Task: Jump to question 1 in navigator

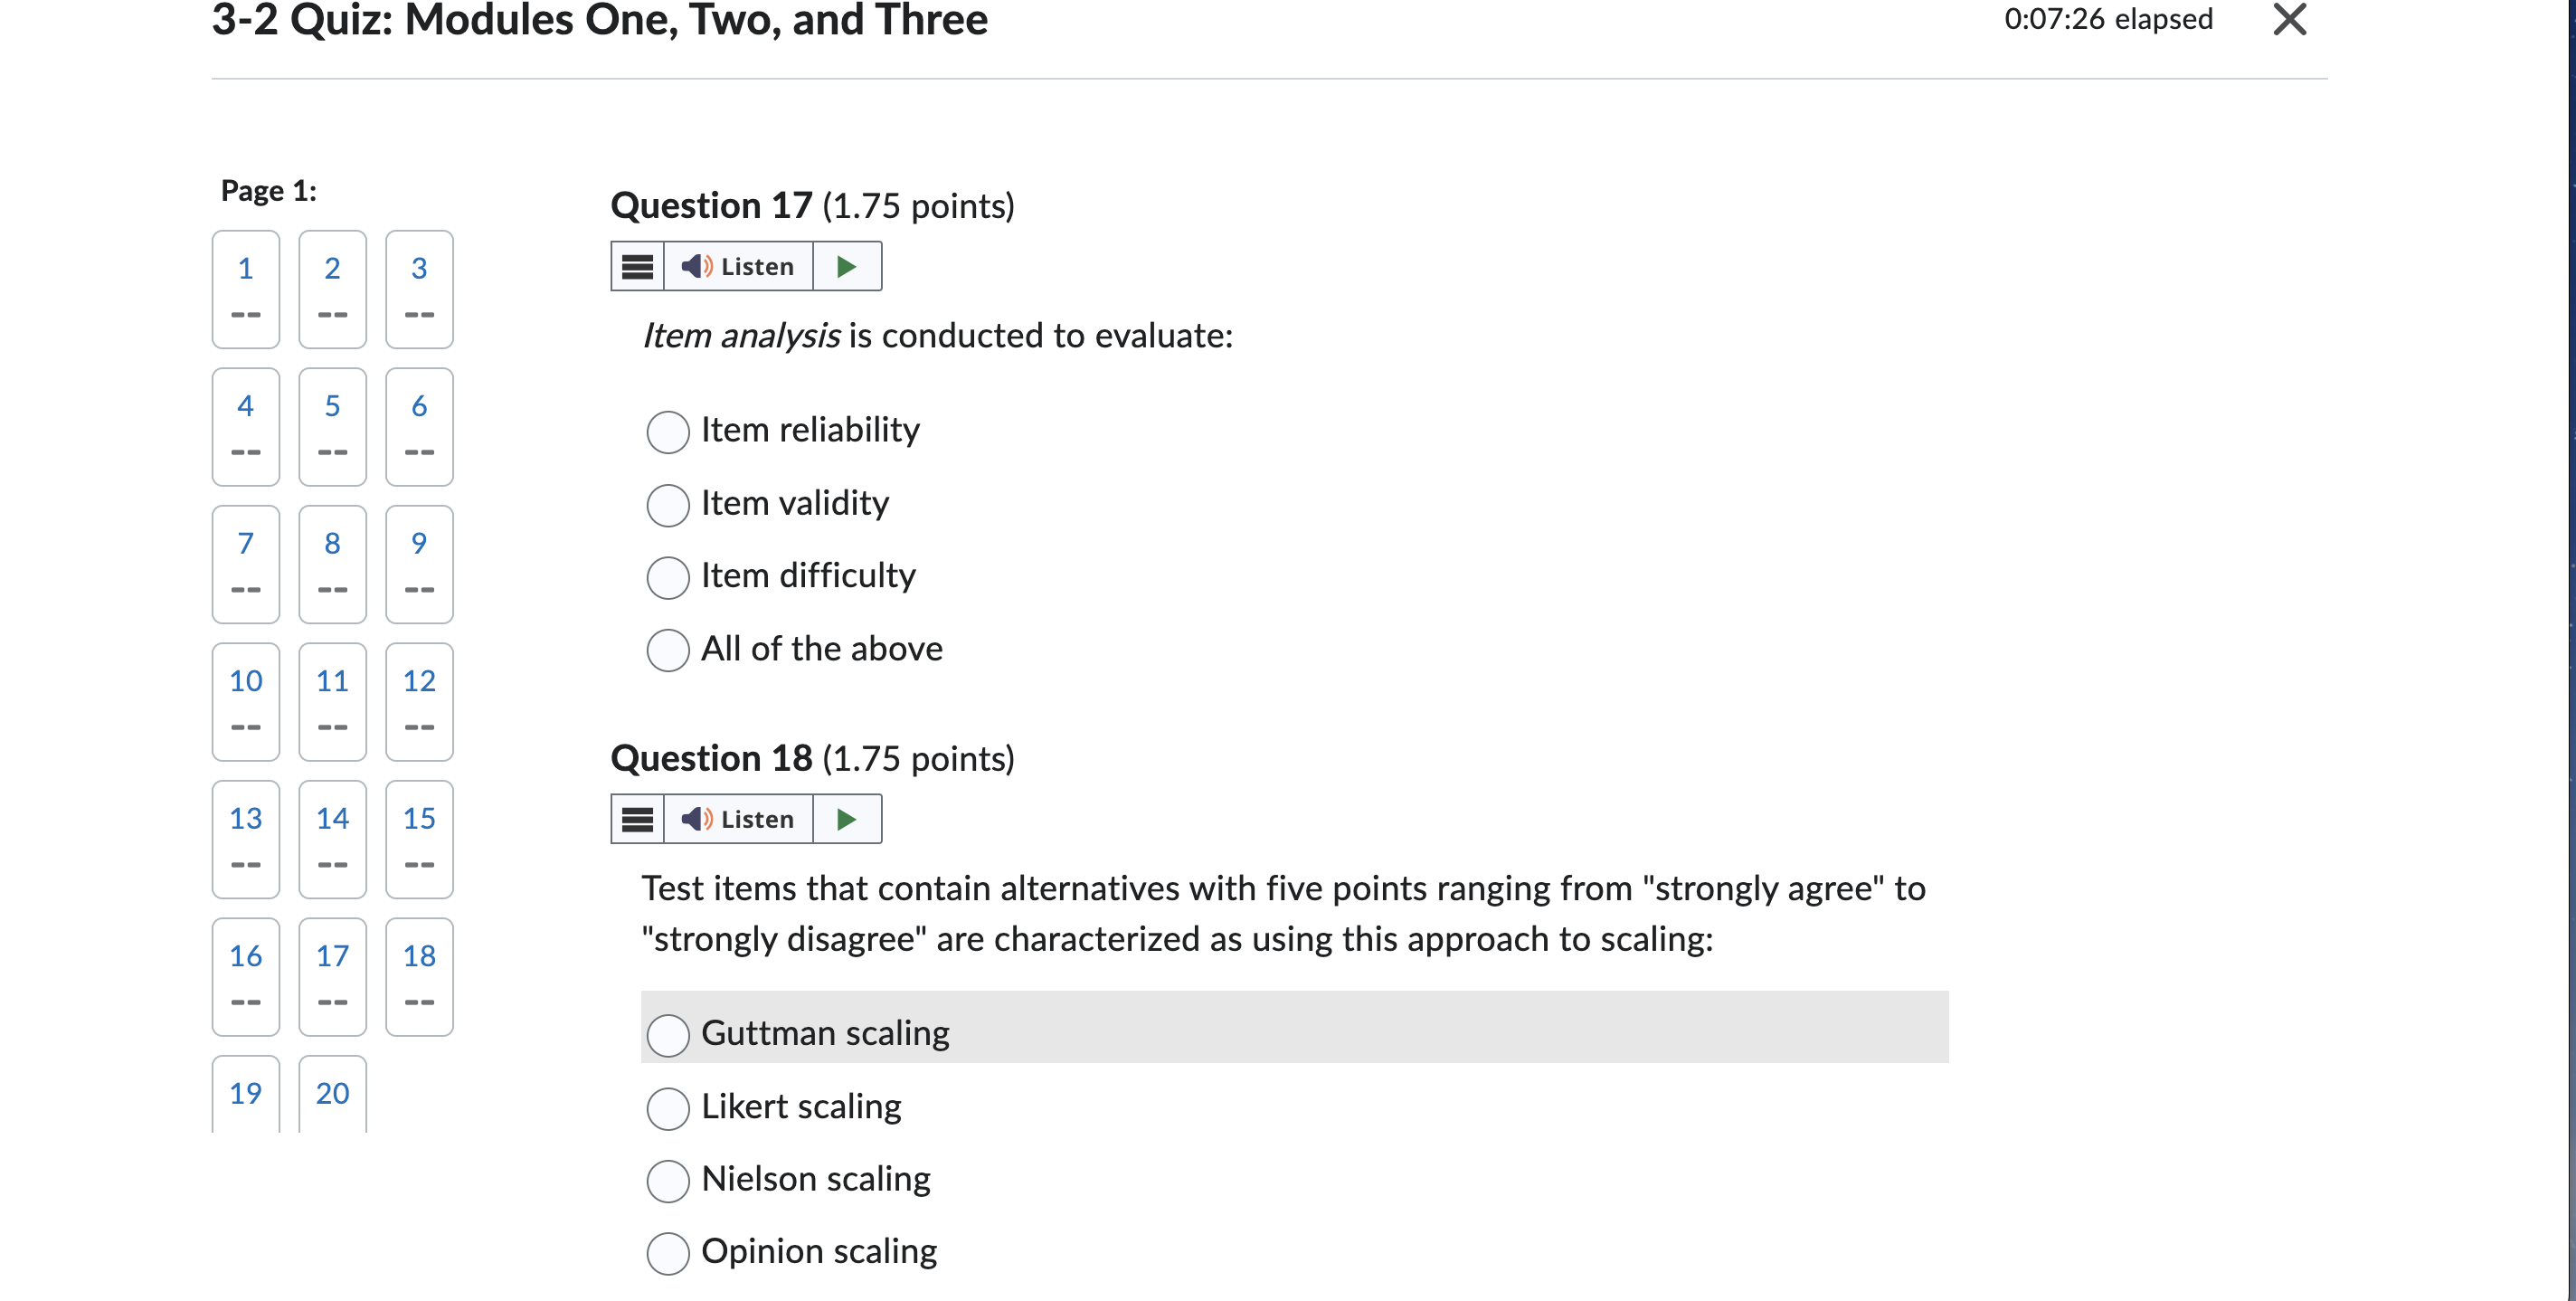Action: pos(246,289)
